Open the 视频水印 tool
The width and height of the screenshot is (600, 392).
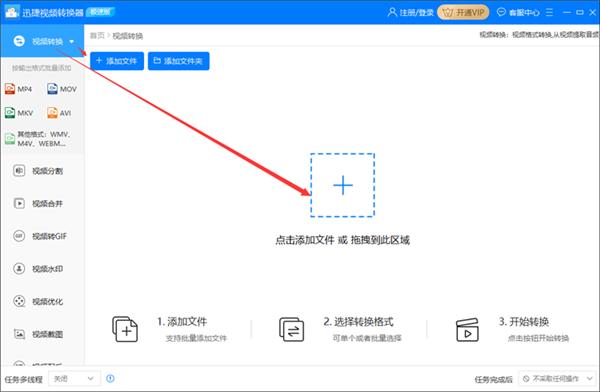[42, 269]
